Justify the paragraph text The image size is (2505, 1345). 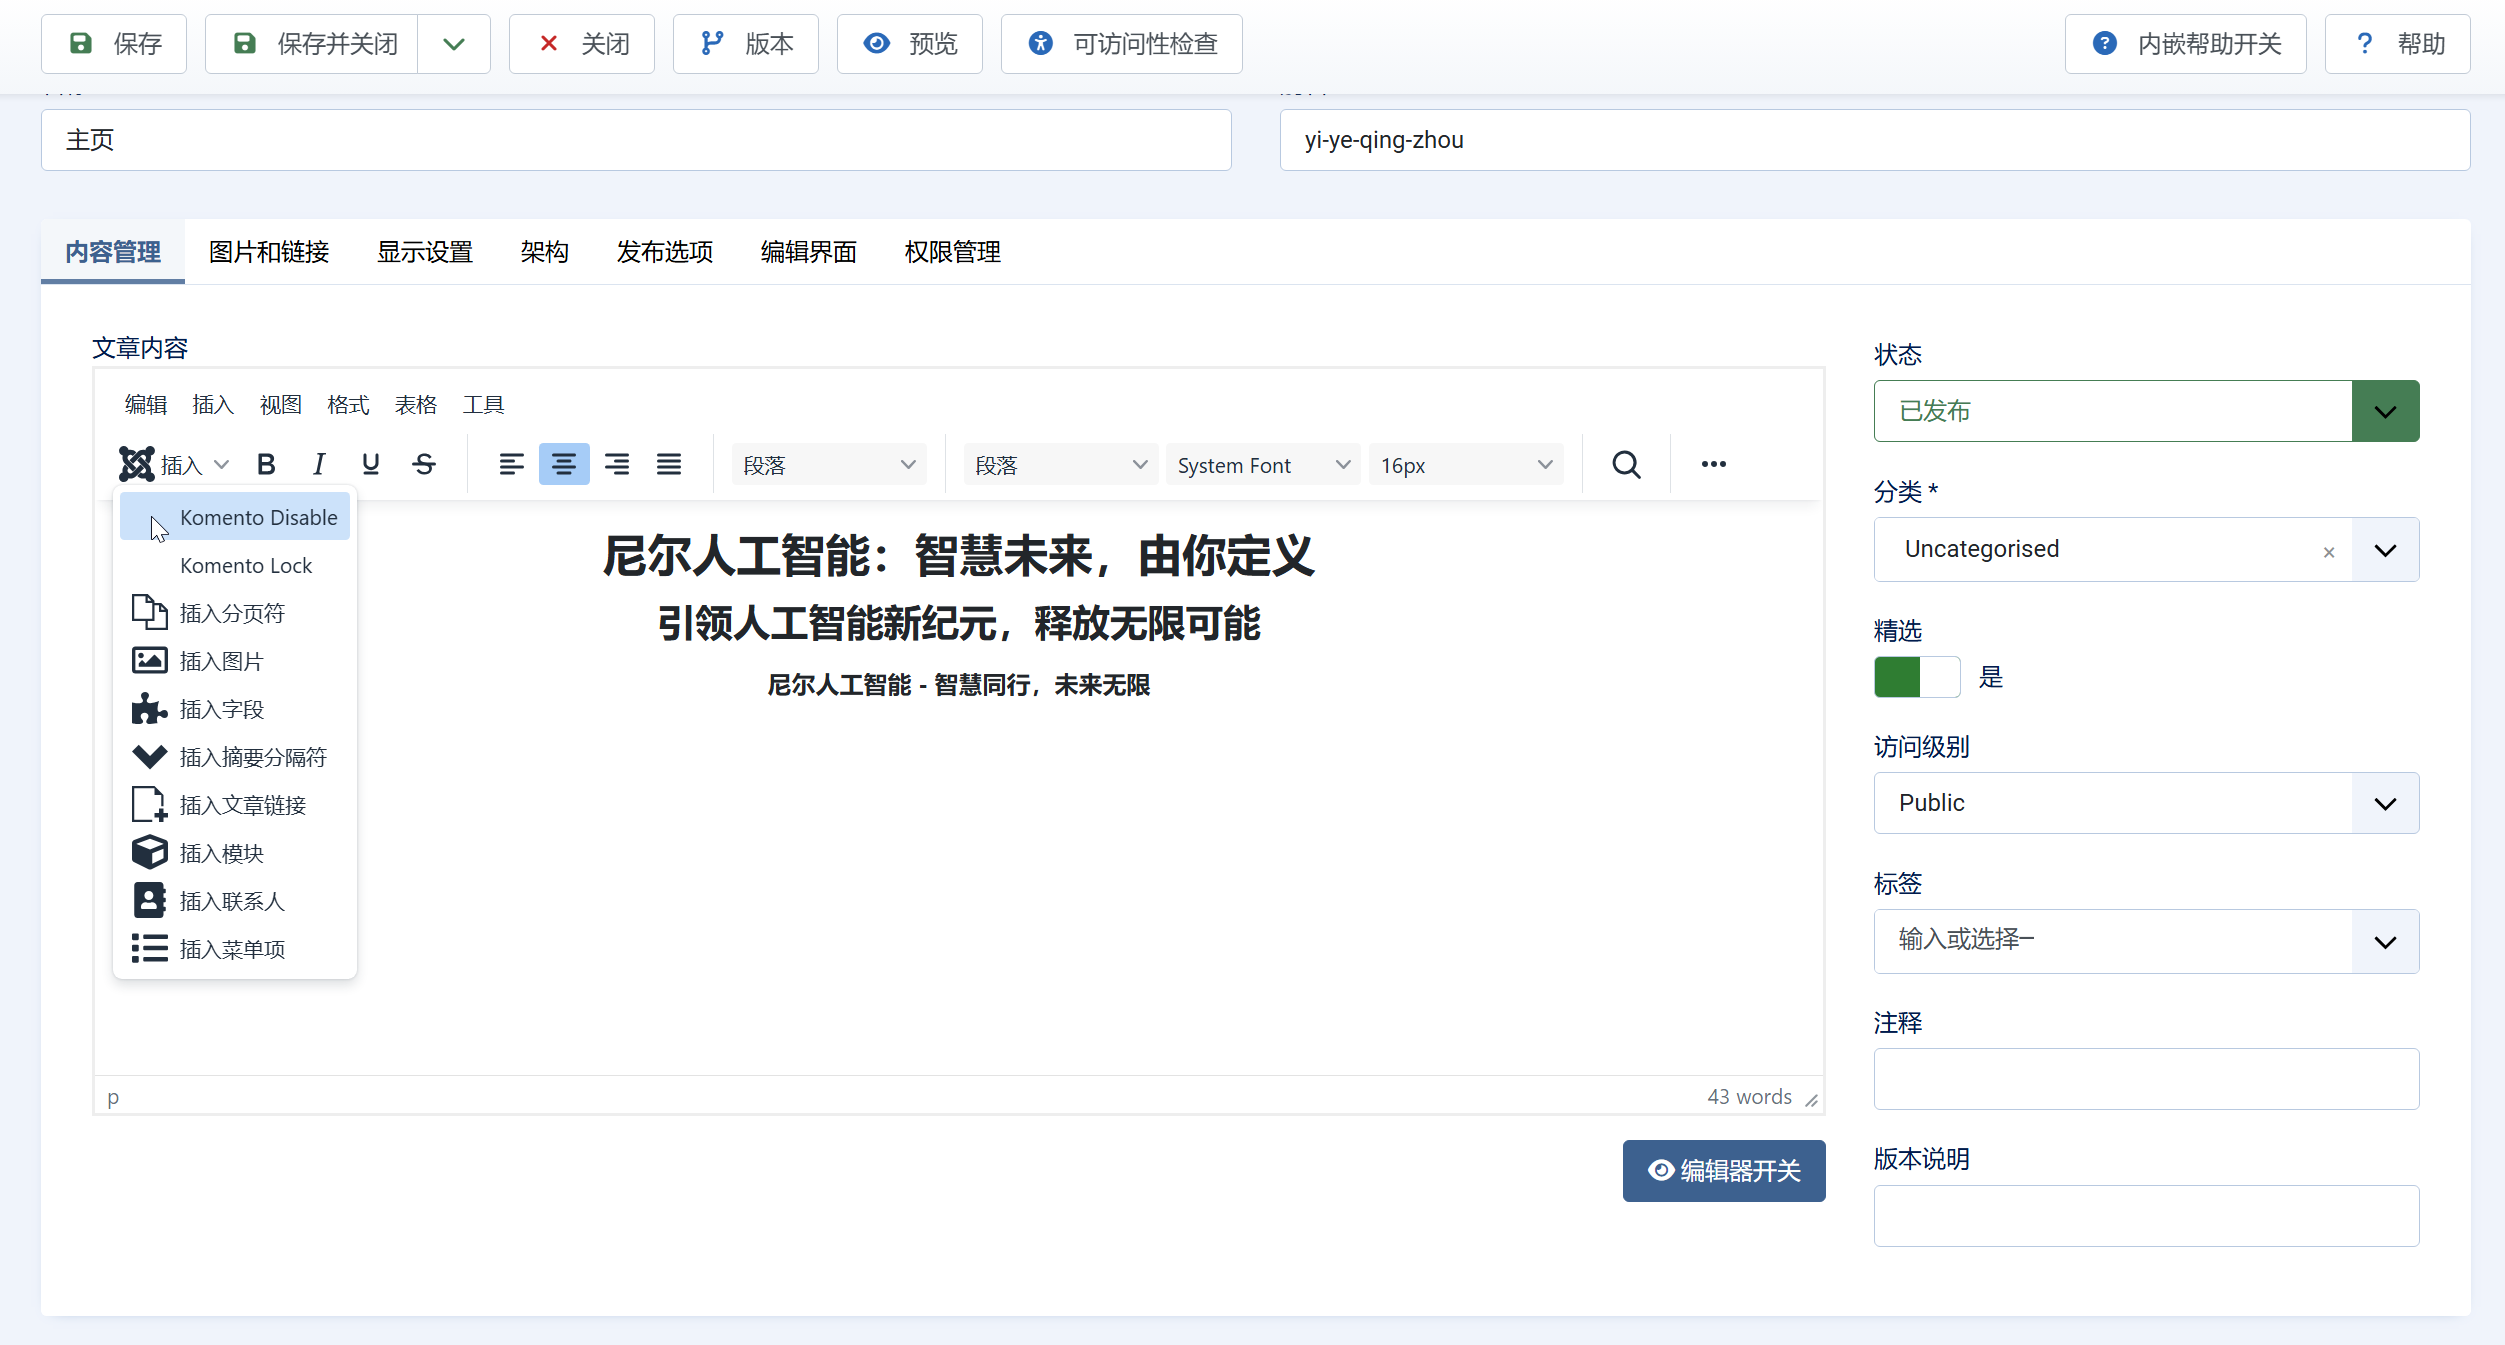tap(669, 464)
